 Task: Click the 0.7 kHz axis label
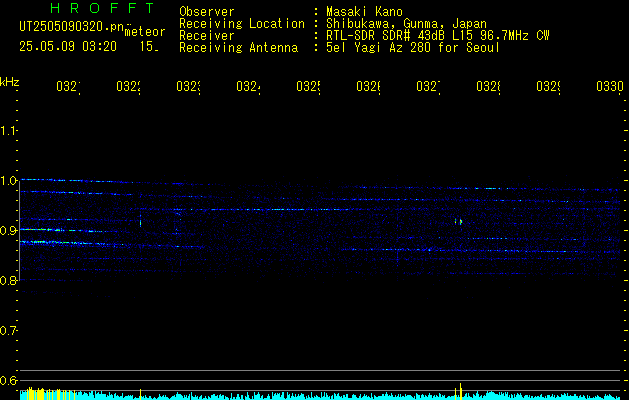tap(8, 331)
